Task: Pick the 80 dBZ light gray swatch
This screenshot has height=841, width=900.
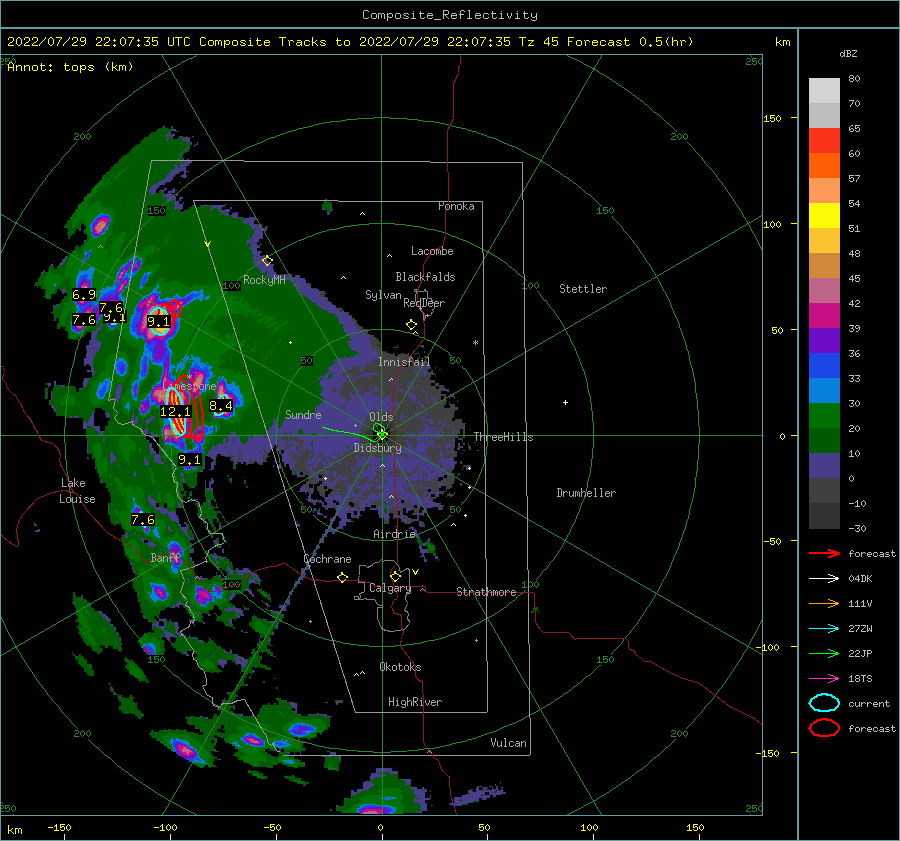Action: pyautogui.click(x=824, y=91)
